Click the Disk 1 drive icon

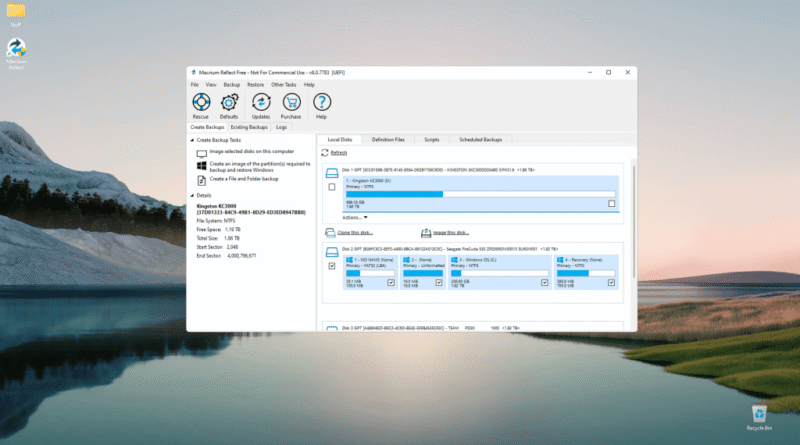click(332, 173)
